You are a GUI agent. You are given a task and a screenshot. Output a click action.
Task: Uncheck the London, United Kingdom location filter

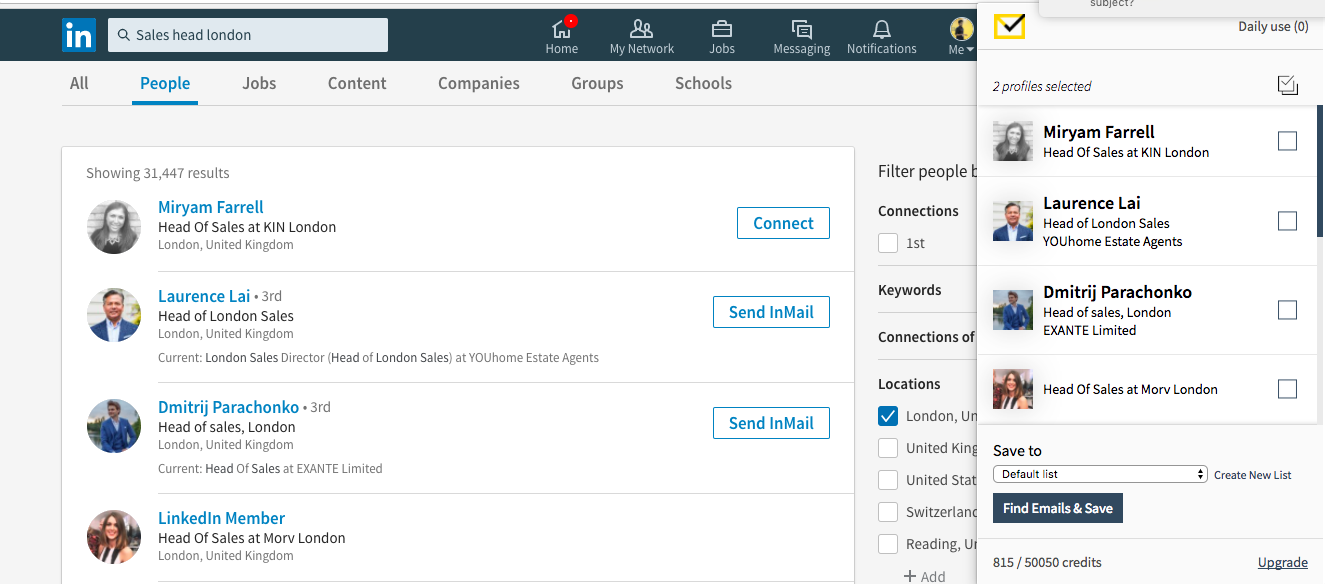point(888,416)
